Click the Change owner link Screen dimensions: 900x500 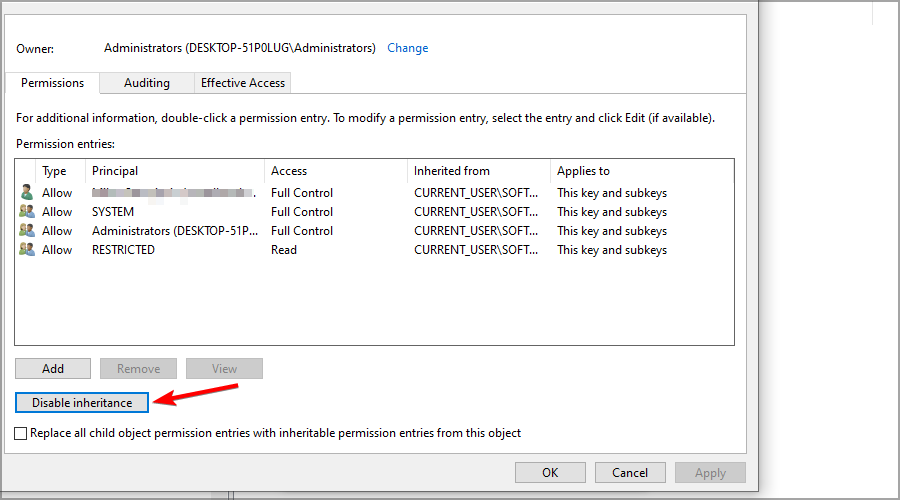click(408, 48)
